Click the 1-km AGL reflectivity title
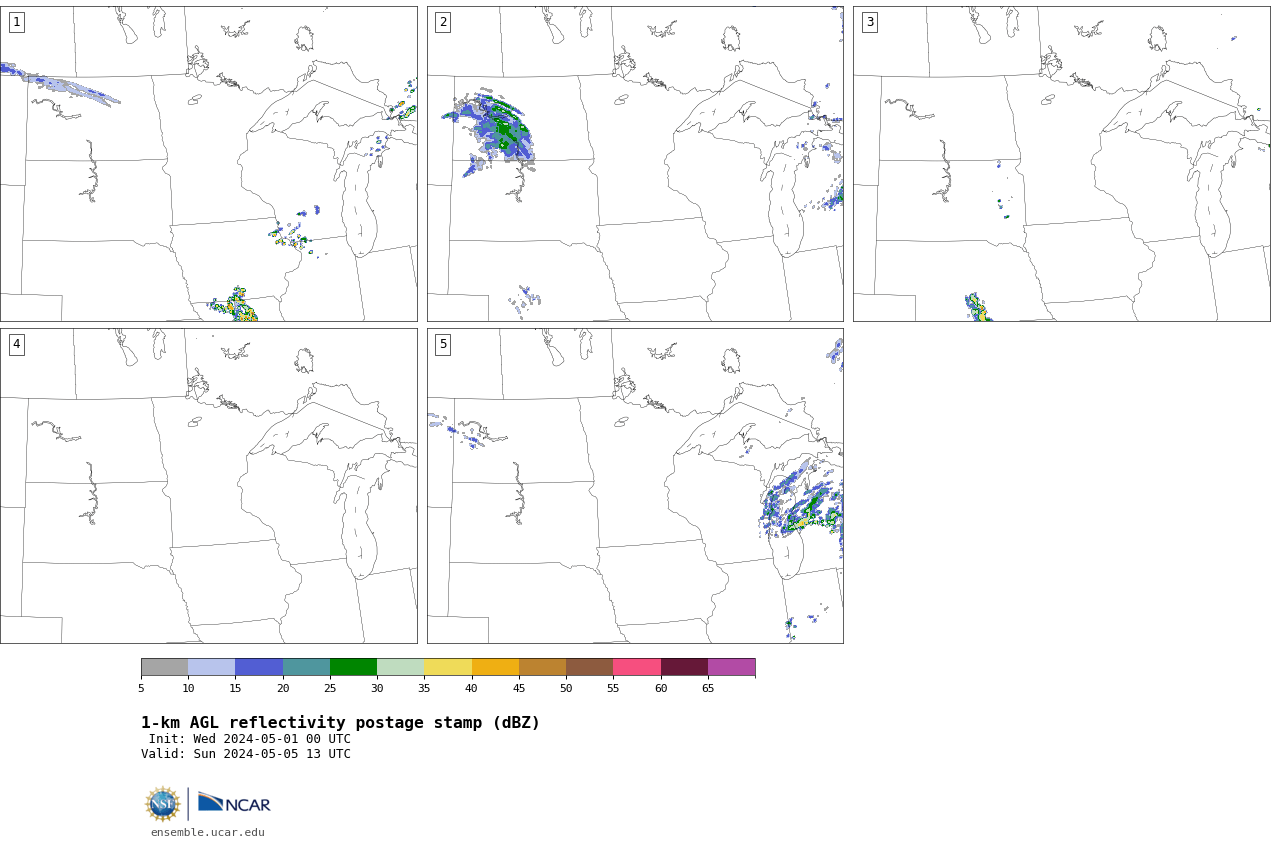1280x844 pixels. point(340,723)
